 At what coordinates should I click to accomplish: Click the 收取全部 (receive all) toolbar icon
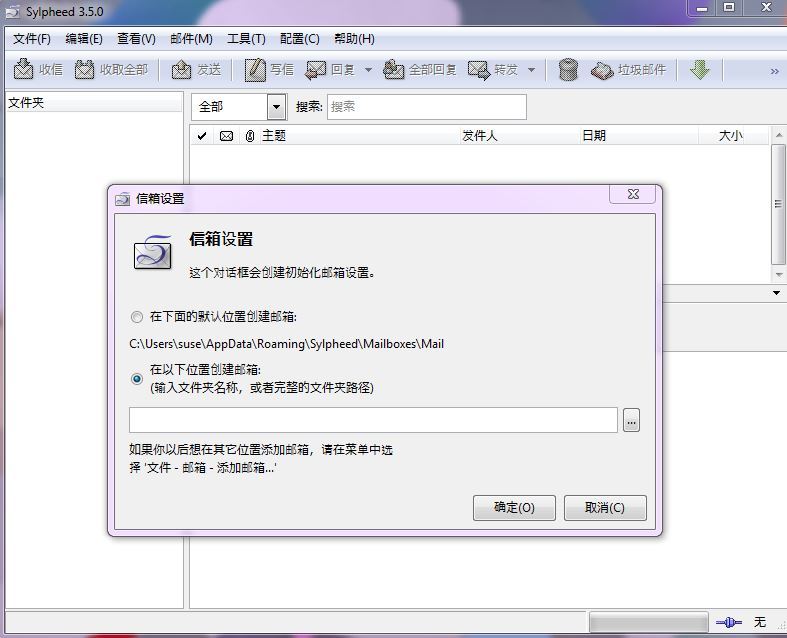pos(84,69)
